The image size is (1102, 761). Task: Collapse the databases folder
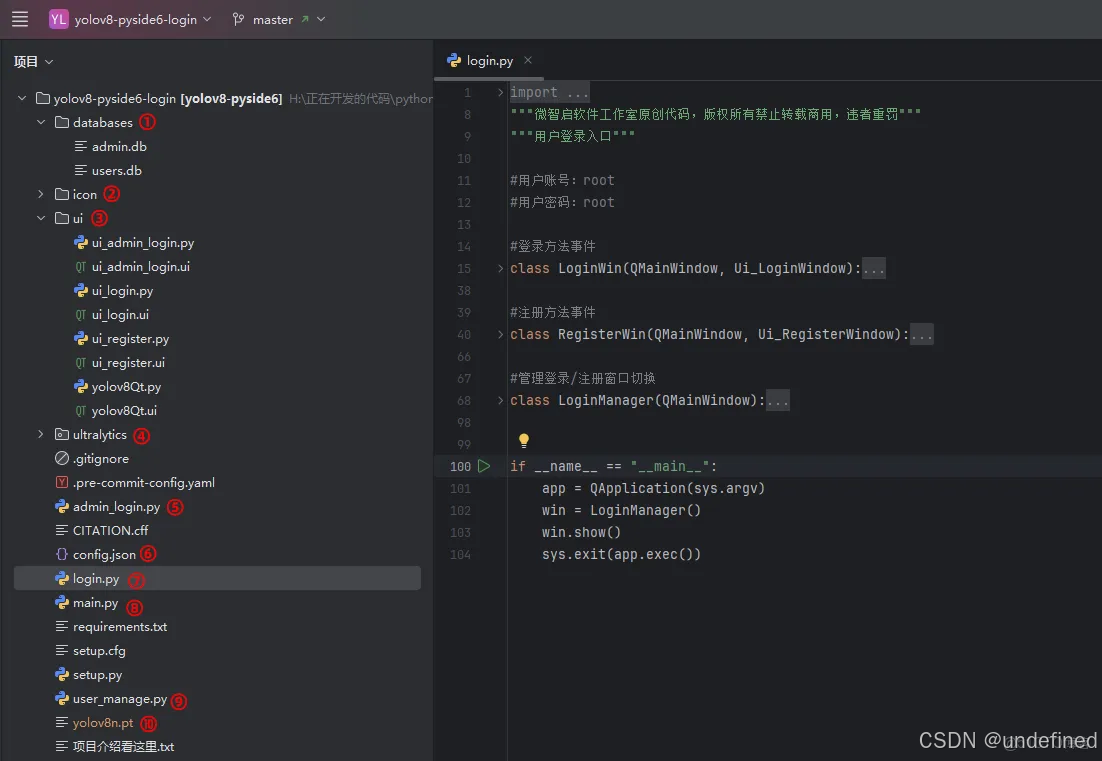[41, 122]
